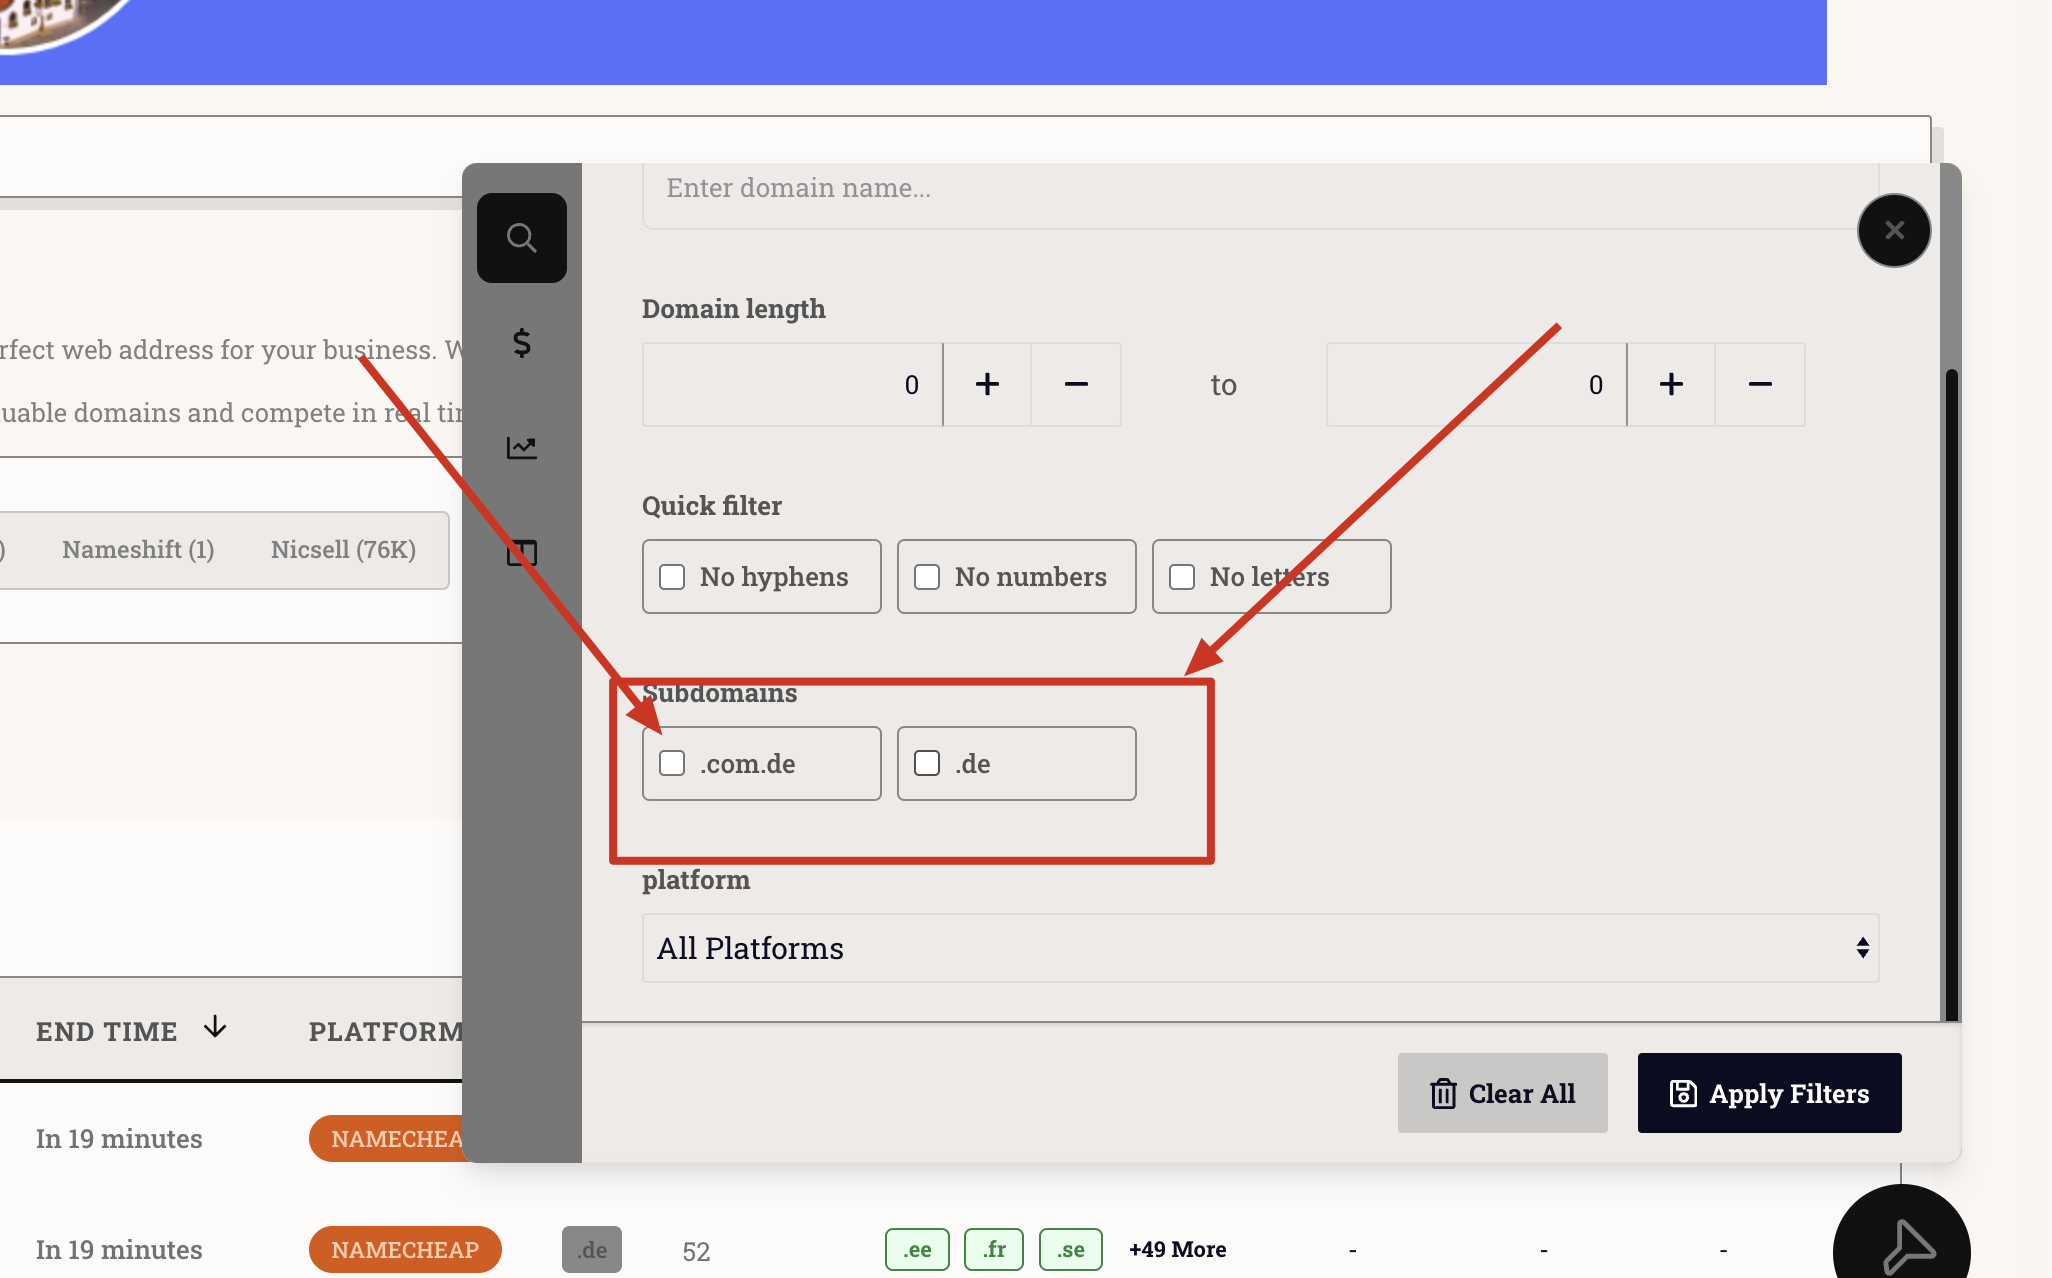This screenshot has width=2052, height=1278.
Task: Open the search filter tab icon
Action: [521, 238]
